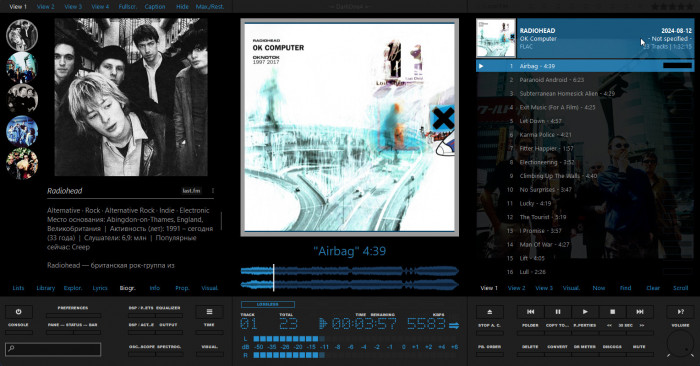Viewport: 700px width, 366px height.
Task: Select track Paranoid Android - 6:23
Action: pos(585,80)
